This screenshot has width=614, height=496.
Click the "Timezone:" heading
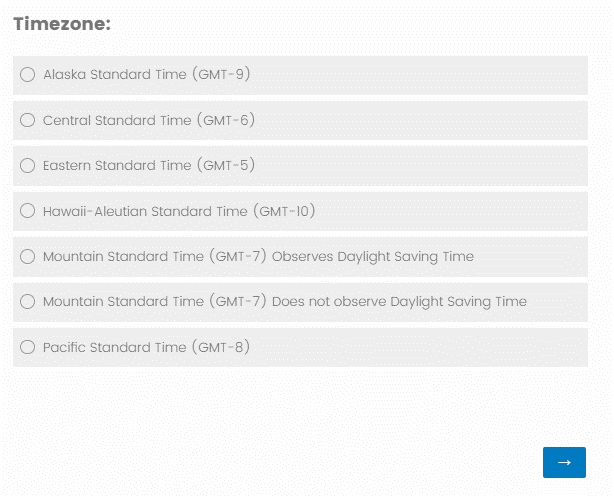[x=62, y=24]
